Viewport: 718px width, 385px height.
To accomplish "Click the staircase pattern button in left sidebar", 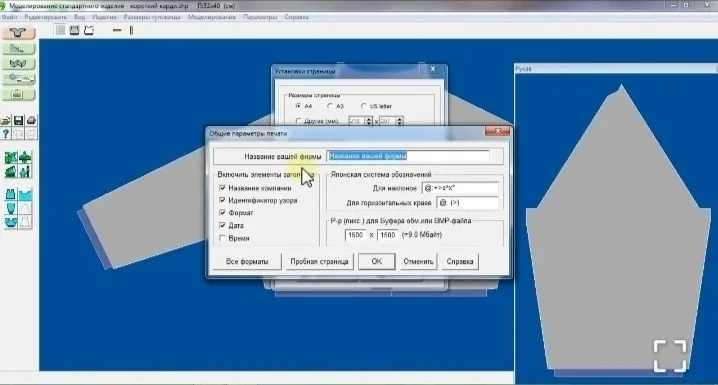I will click(18, 49).
